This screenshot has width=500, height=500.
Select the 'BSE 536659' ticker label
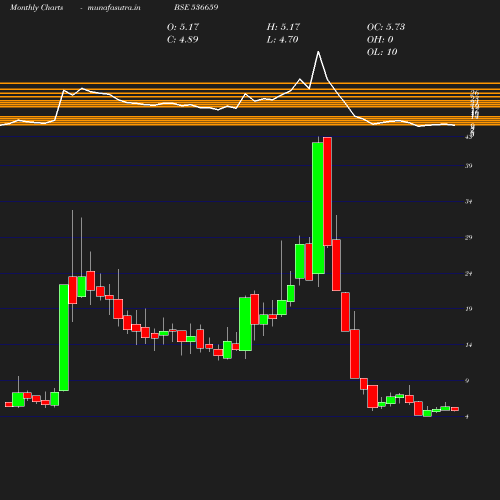click(196, 7)
